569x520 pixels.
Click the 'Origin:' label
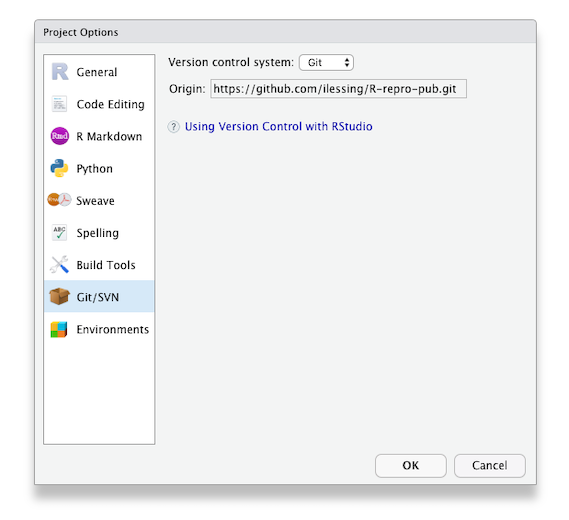tap(187, 89)
